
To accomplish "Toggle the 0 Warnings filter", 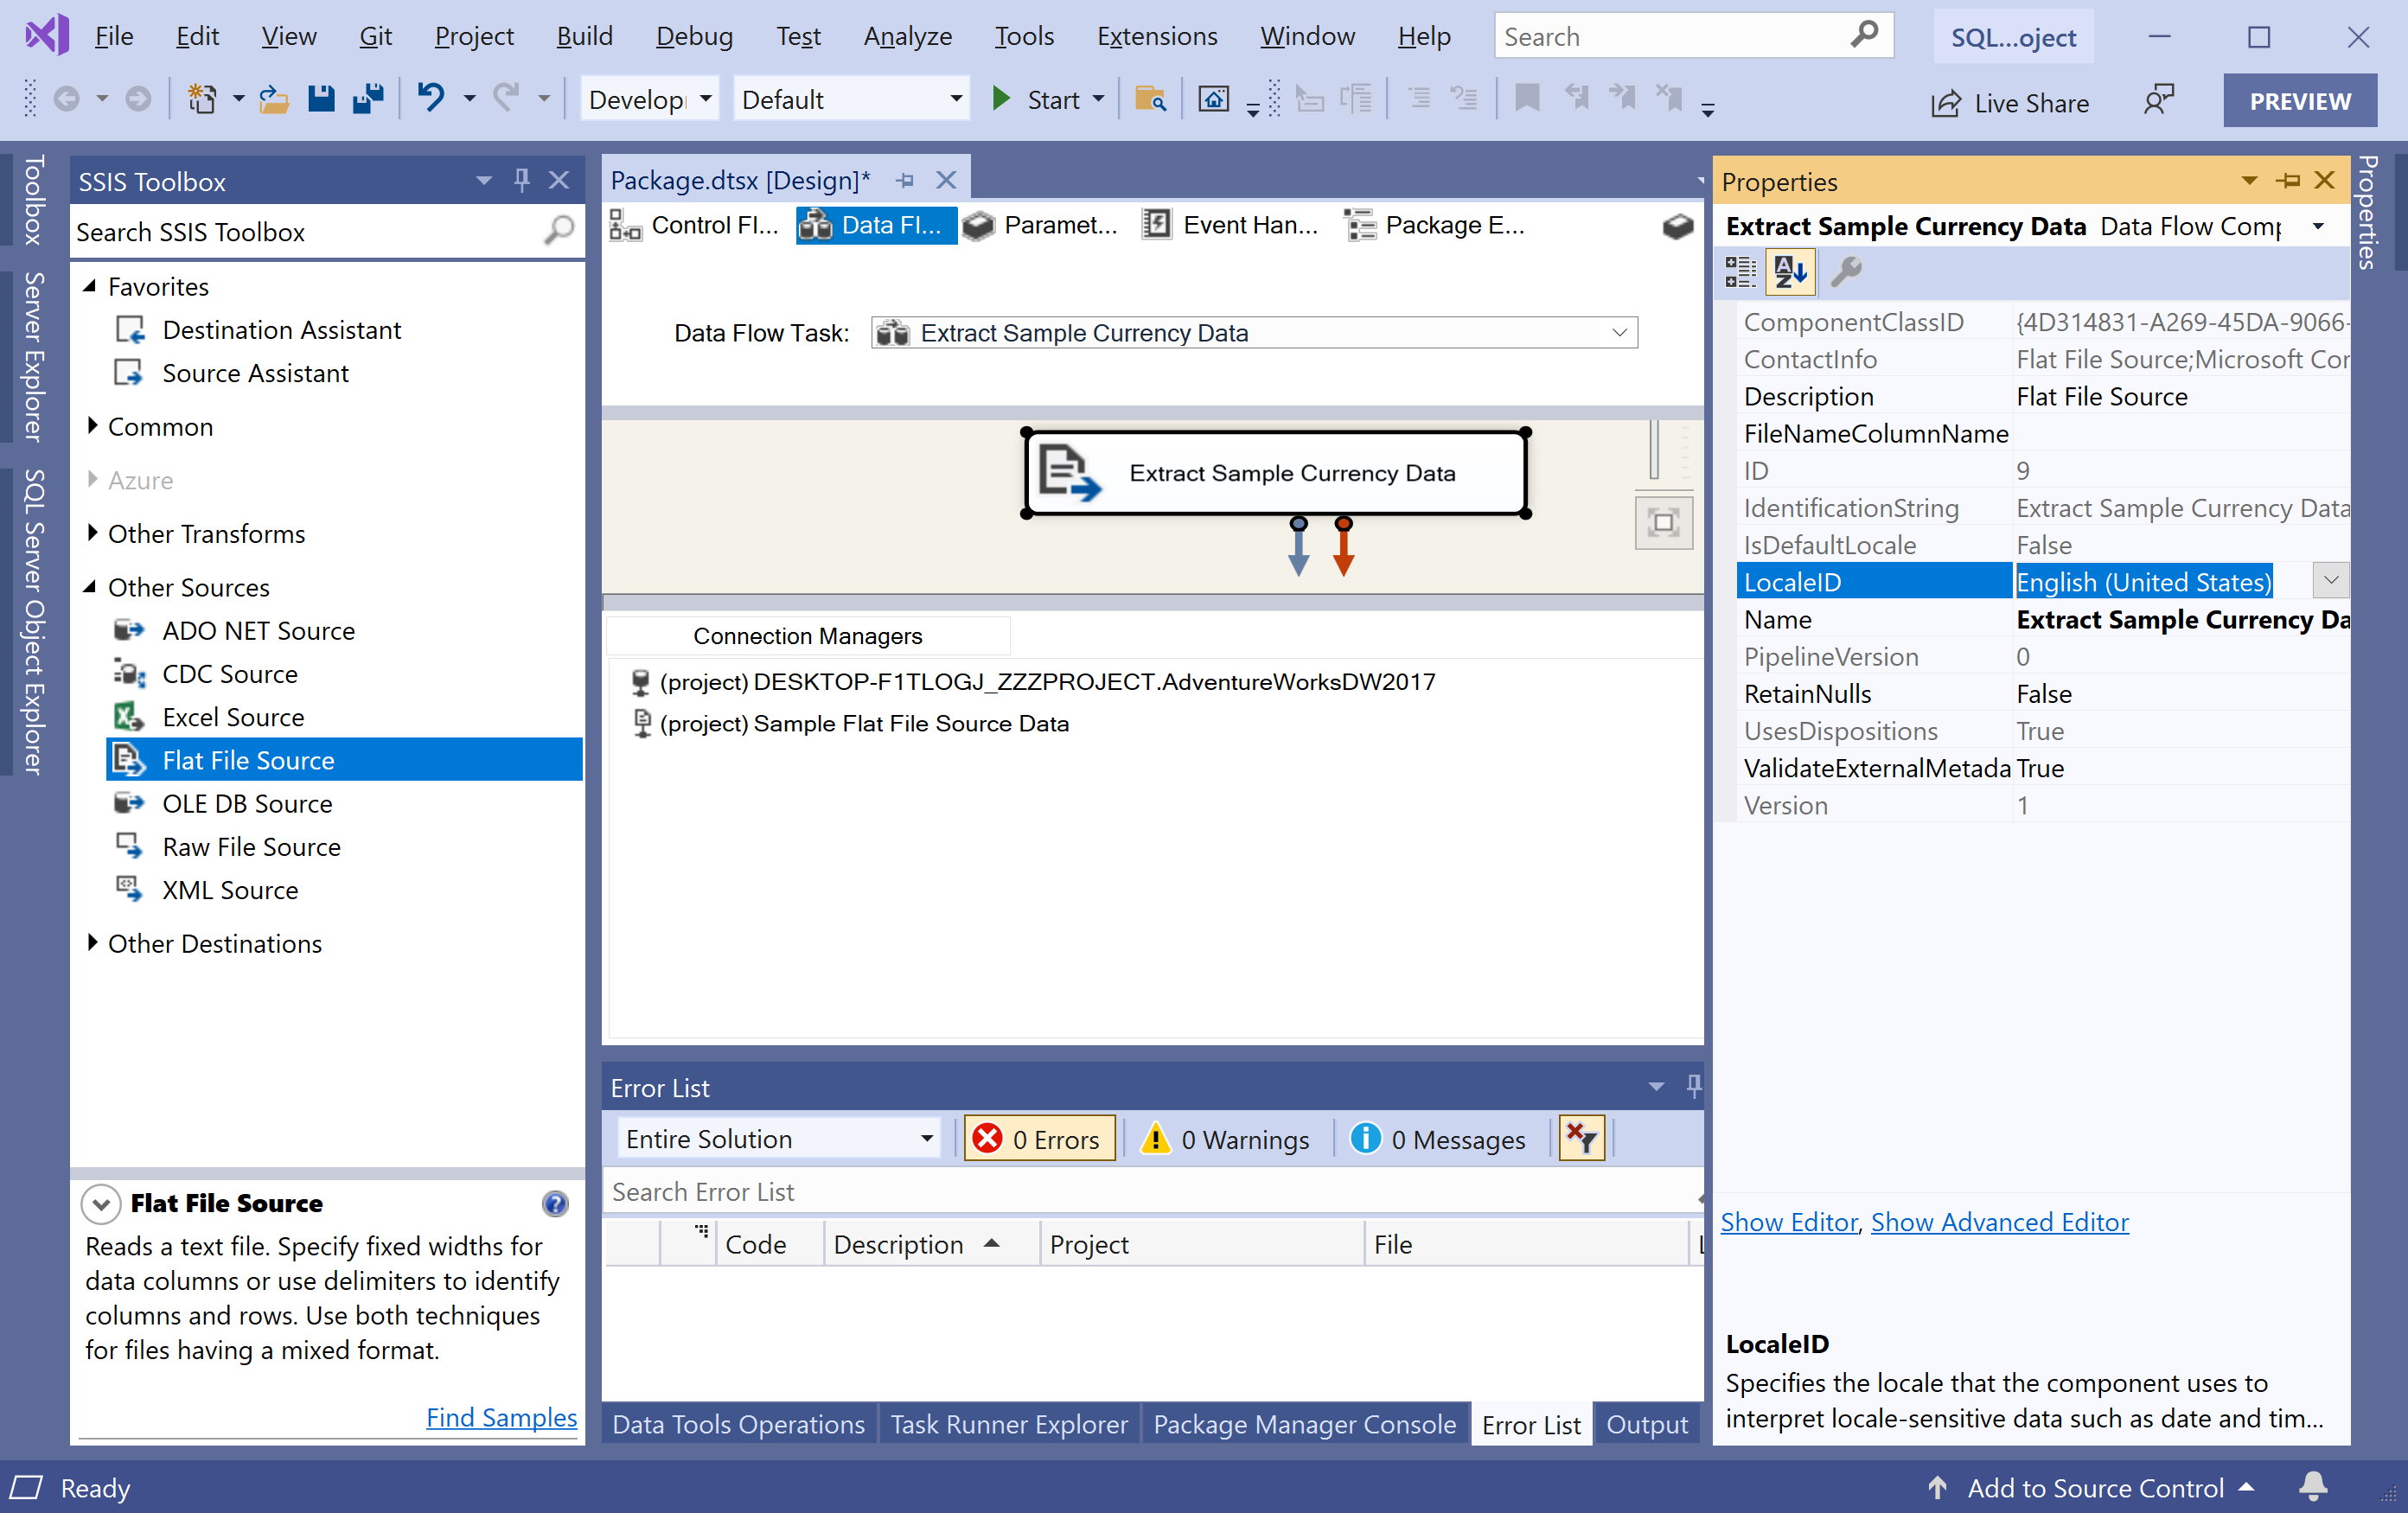I will [x=1226, y=1139].
